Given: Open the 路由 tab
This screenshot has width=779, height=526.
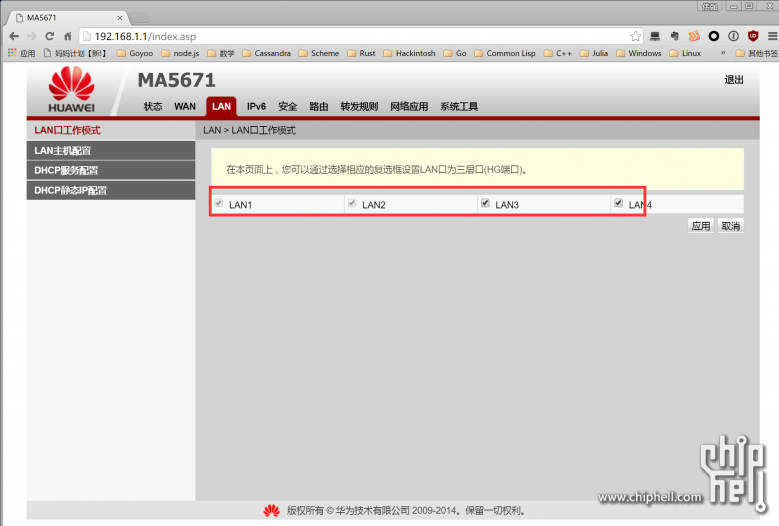Looking at the screenshot, I should pyautogui.click(x=319, y=106).
